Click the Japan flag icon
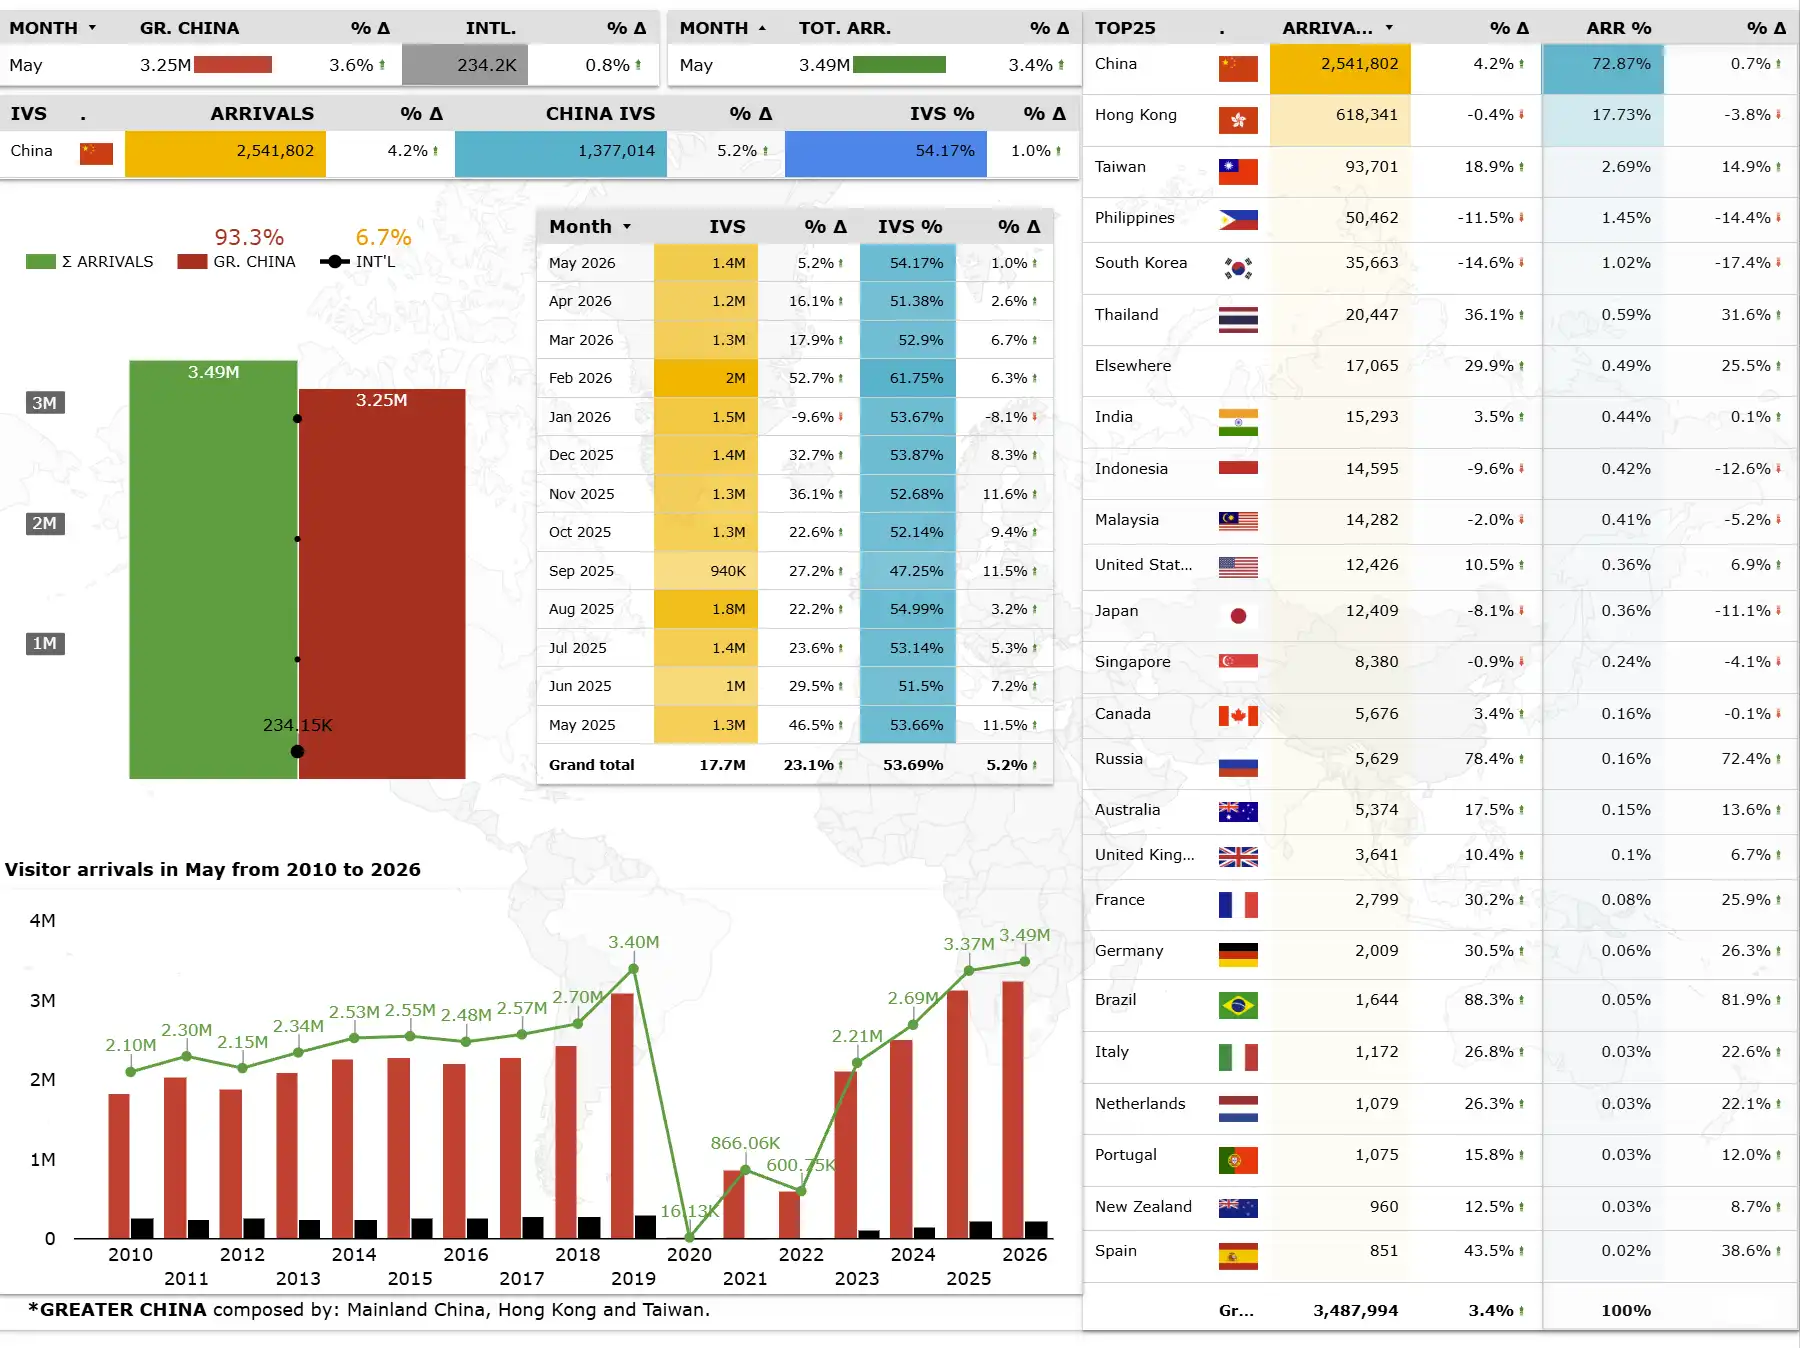Viewport: 1800px width, 1348px height. pyautogui.click(x=1238, y=616)
